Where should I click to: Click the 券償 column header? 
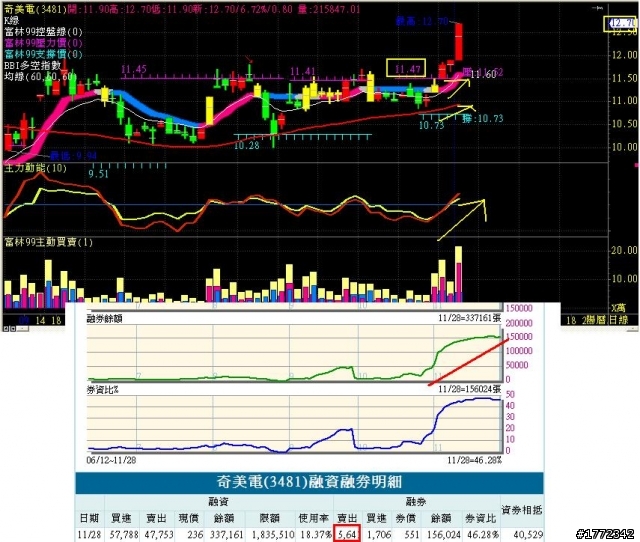(x=406, y=518)
